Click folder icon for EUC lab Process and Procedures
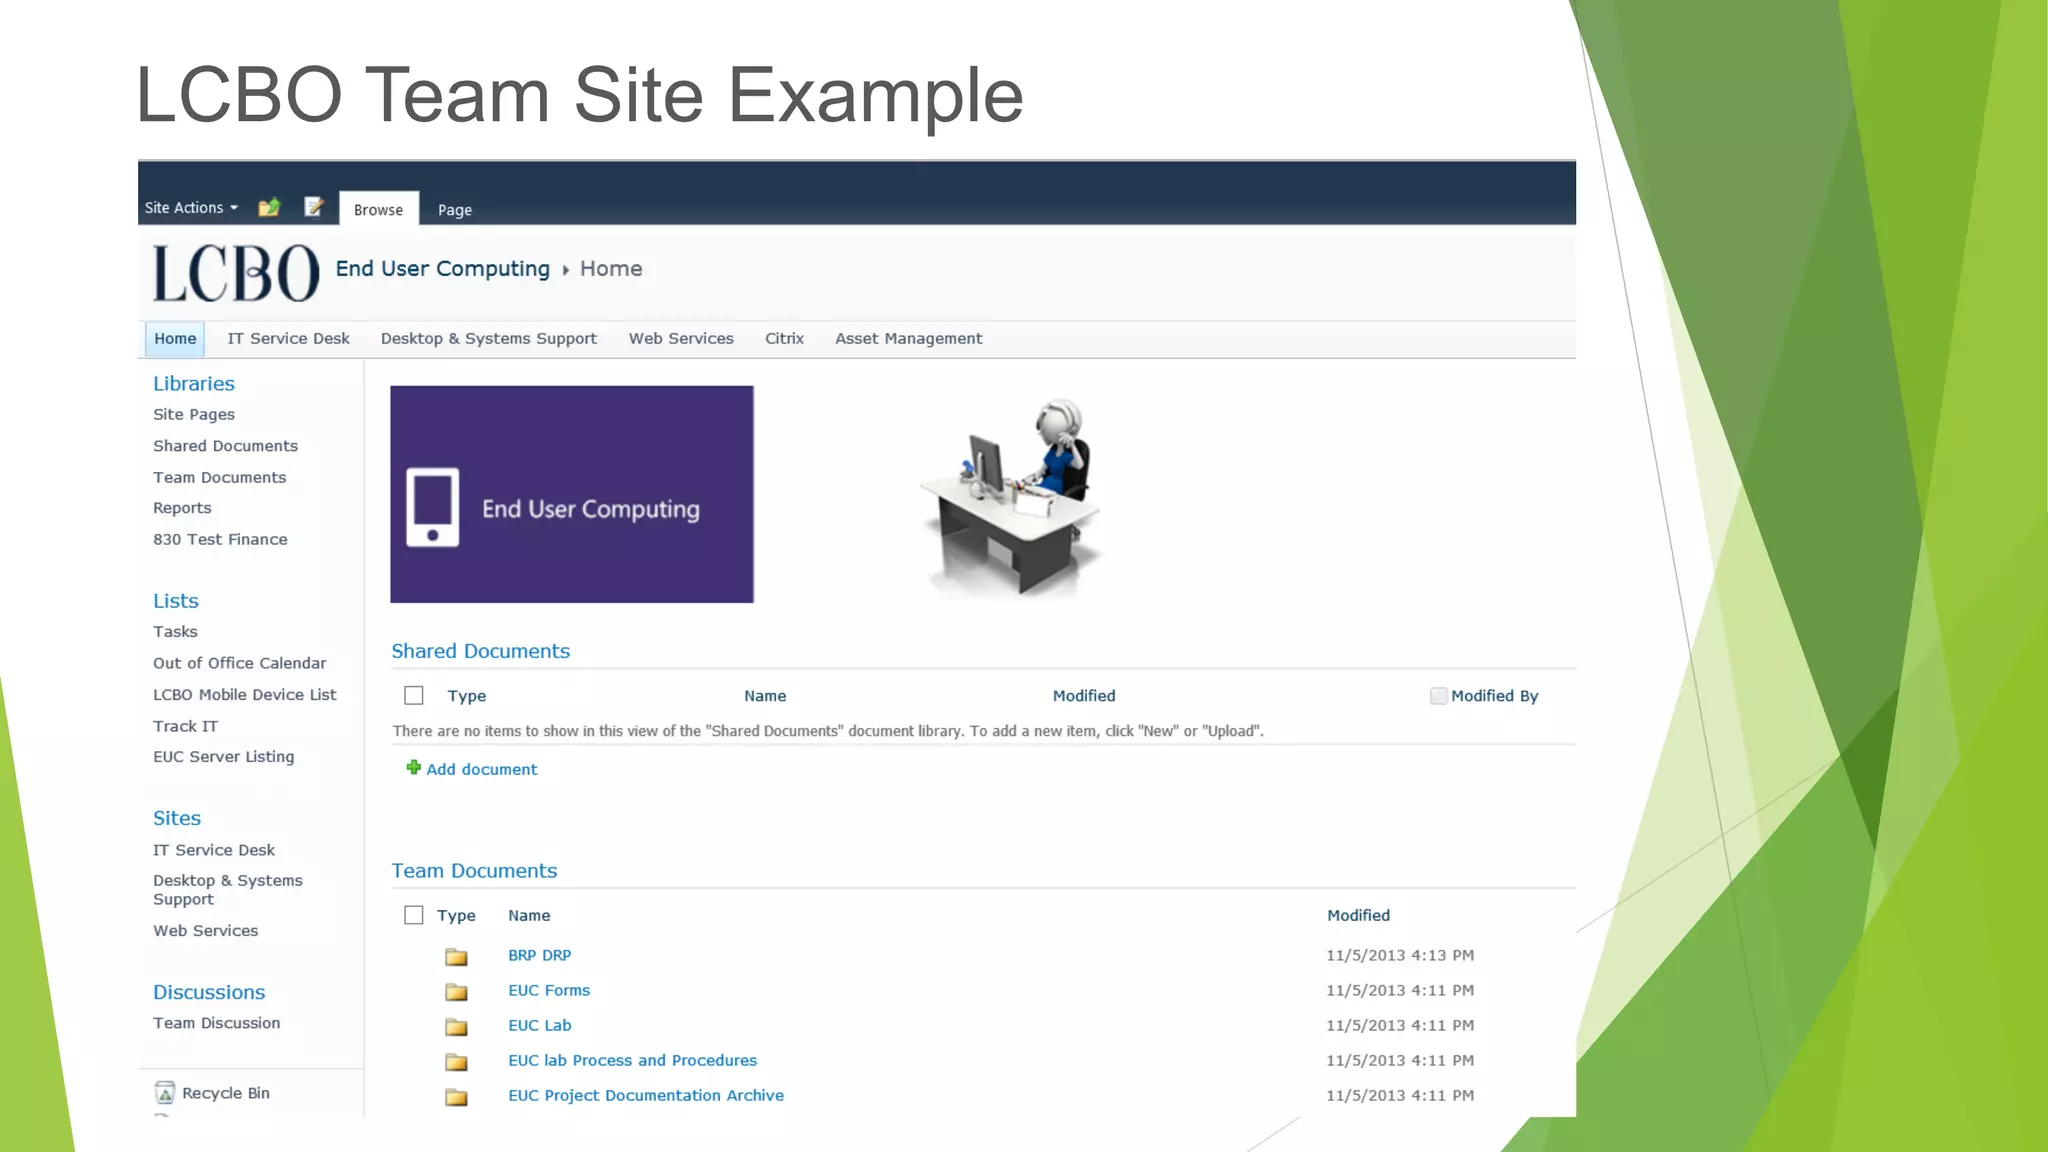This screenshot has height=1152, width=2048. coord(456,1062)
